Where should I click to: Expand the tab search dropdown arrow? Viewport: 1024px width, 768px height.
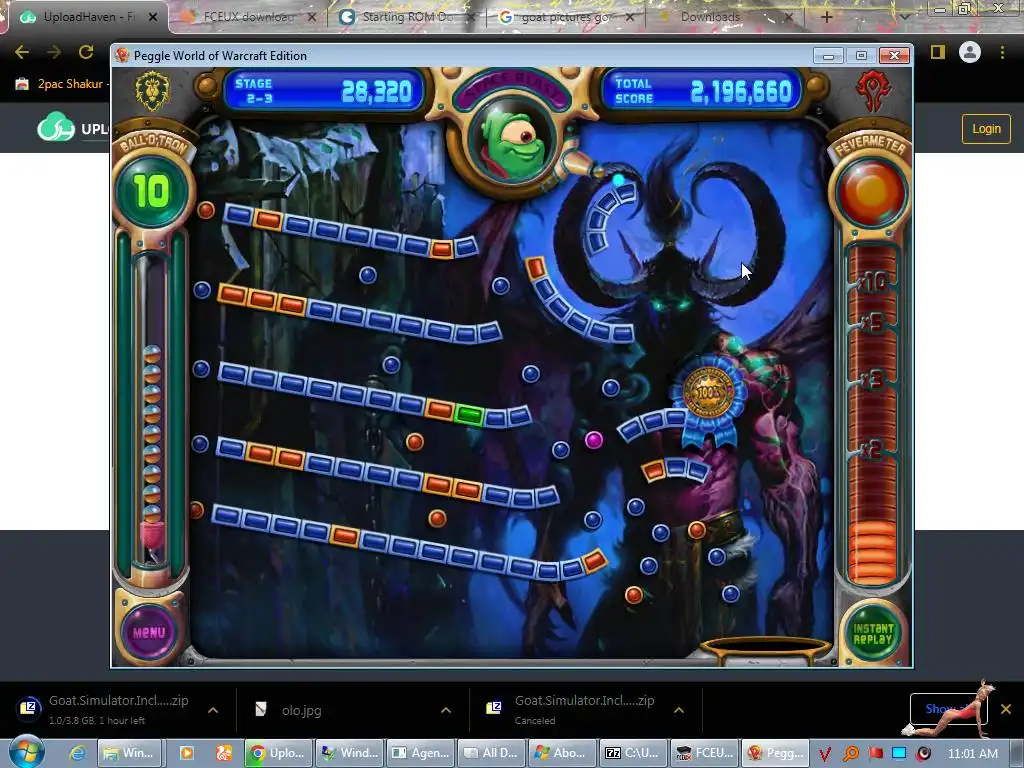(x=904, y=17)
